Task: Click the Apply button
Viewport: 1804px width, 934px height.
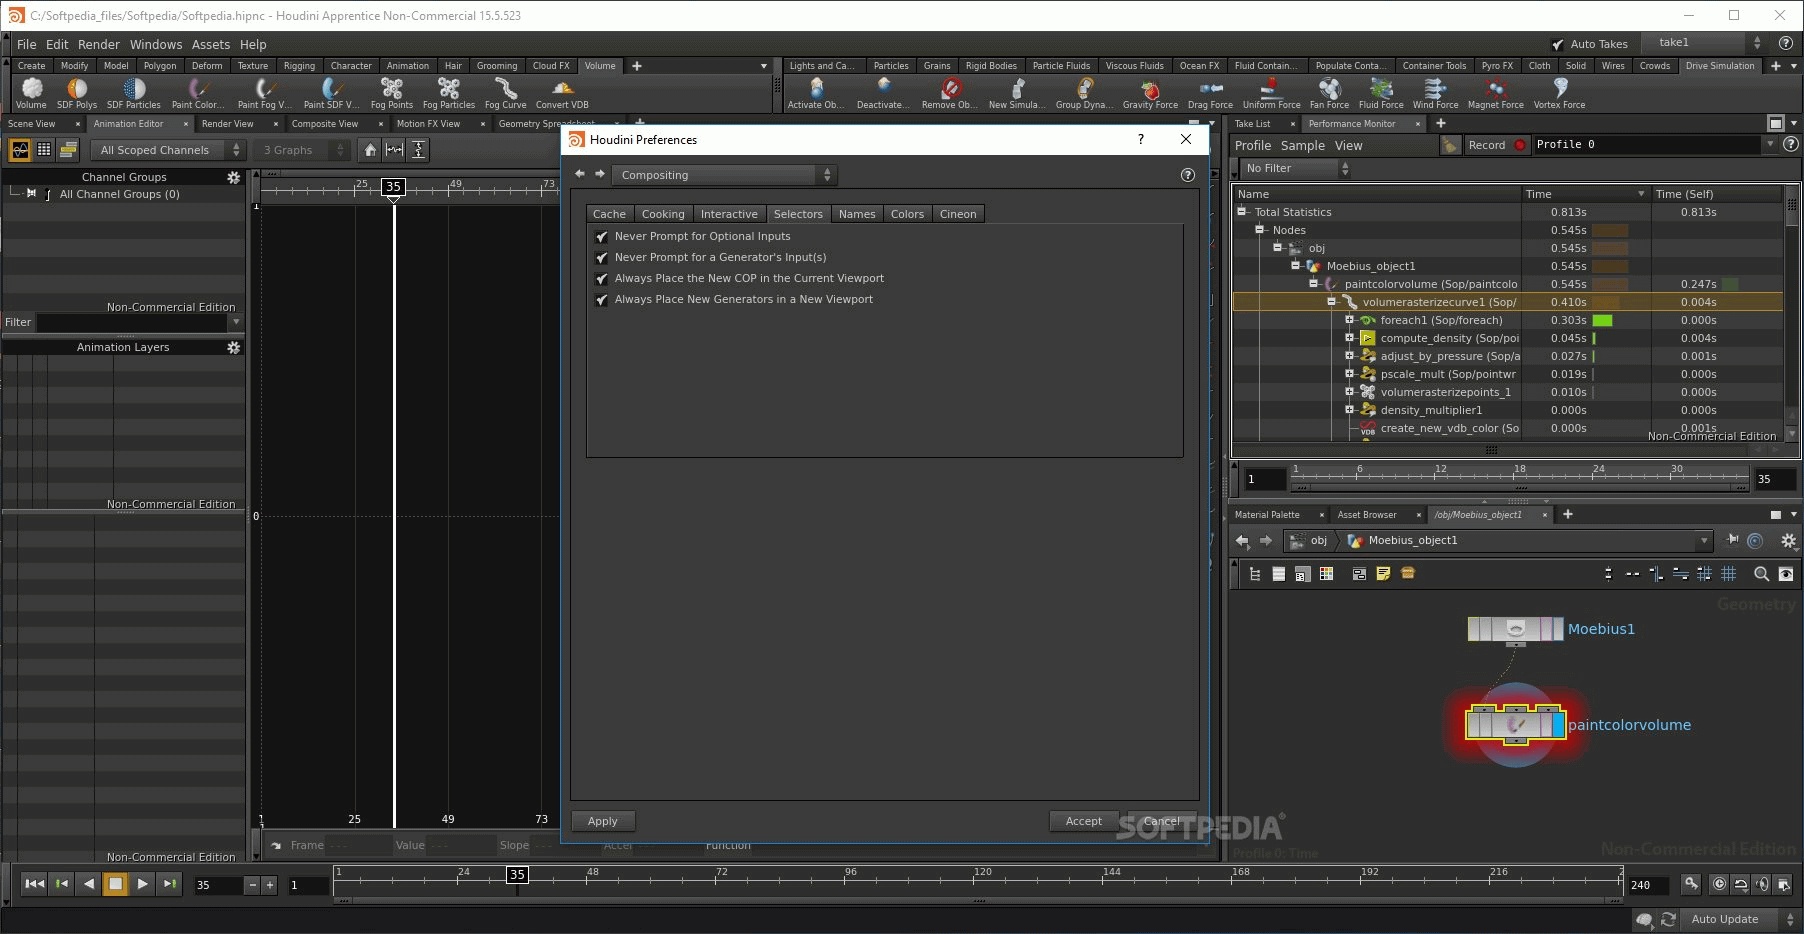Action: [x=603, y=821]
